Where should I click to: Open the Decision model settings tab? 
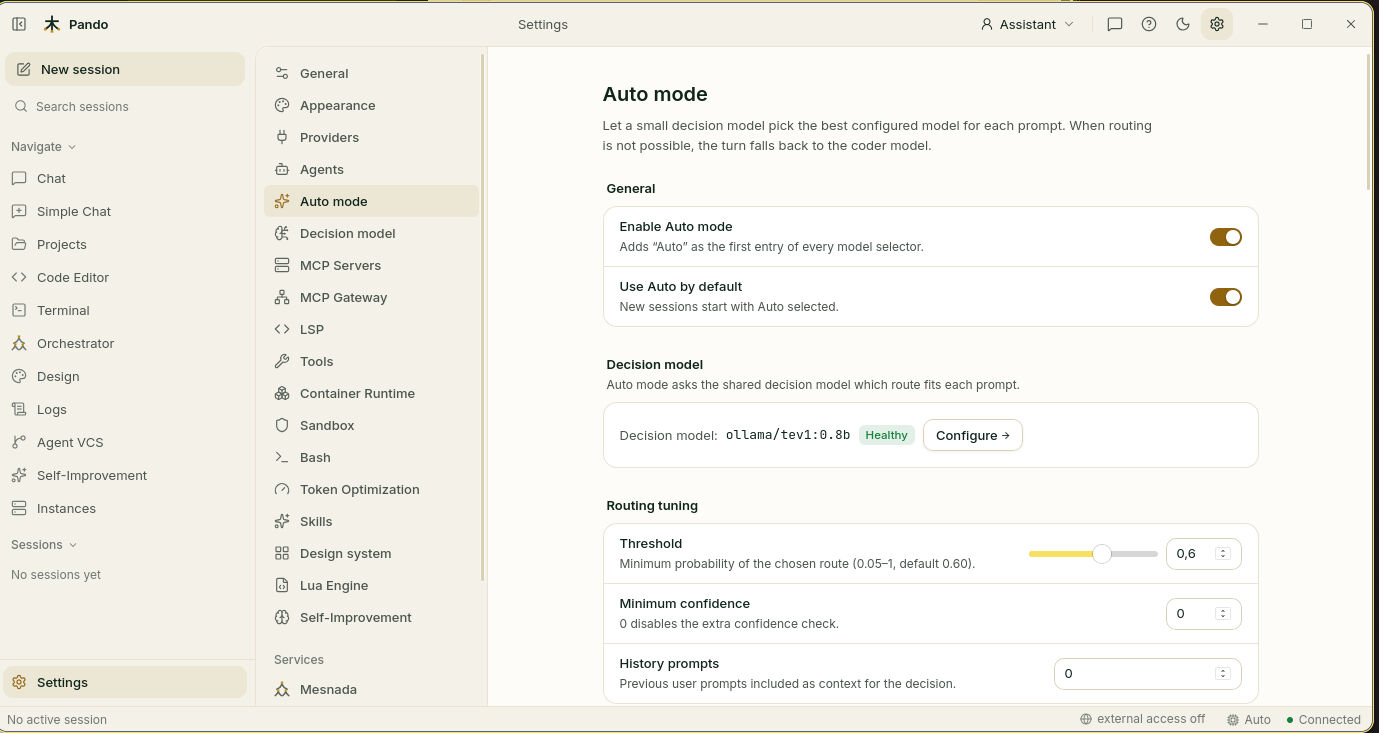click(x=371, y=233)
